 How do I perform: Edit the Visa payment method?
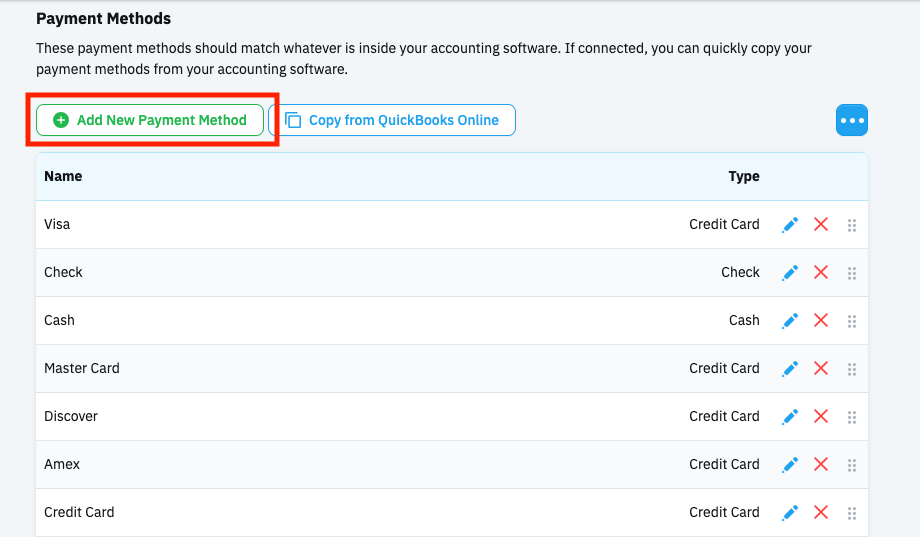790,225
